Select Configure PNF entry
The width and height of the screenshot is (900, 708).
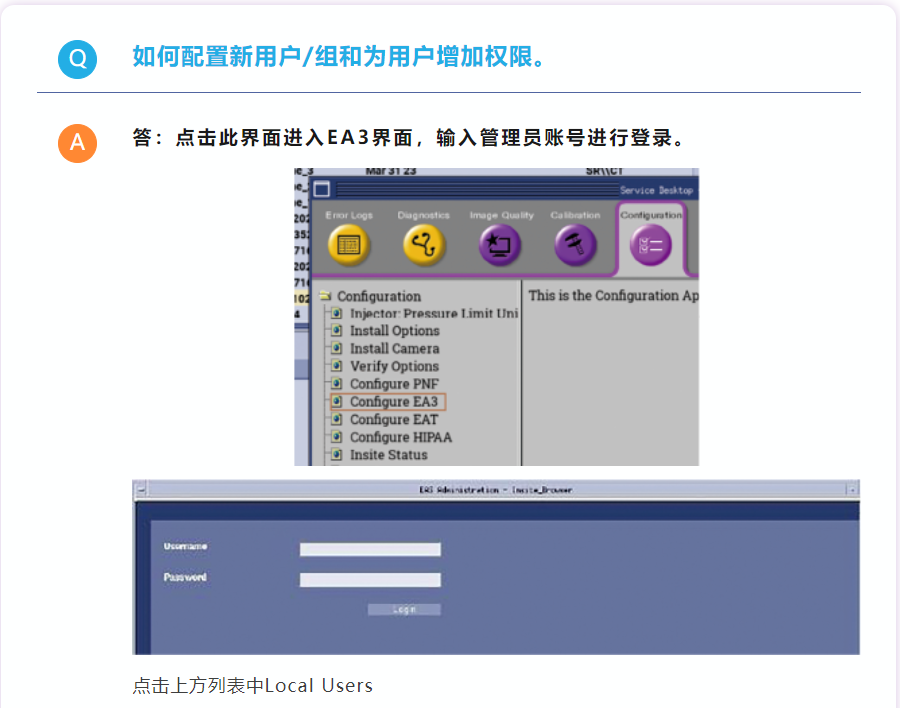coord(394,384)
